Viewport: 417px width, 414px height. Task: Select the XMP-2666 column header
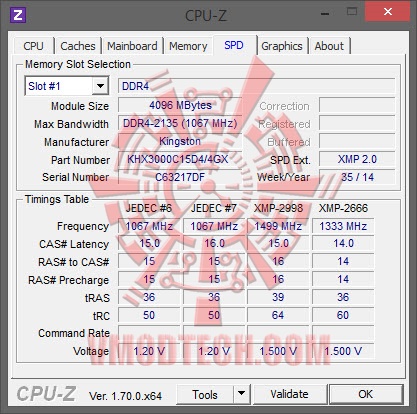343,208
